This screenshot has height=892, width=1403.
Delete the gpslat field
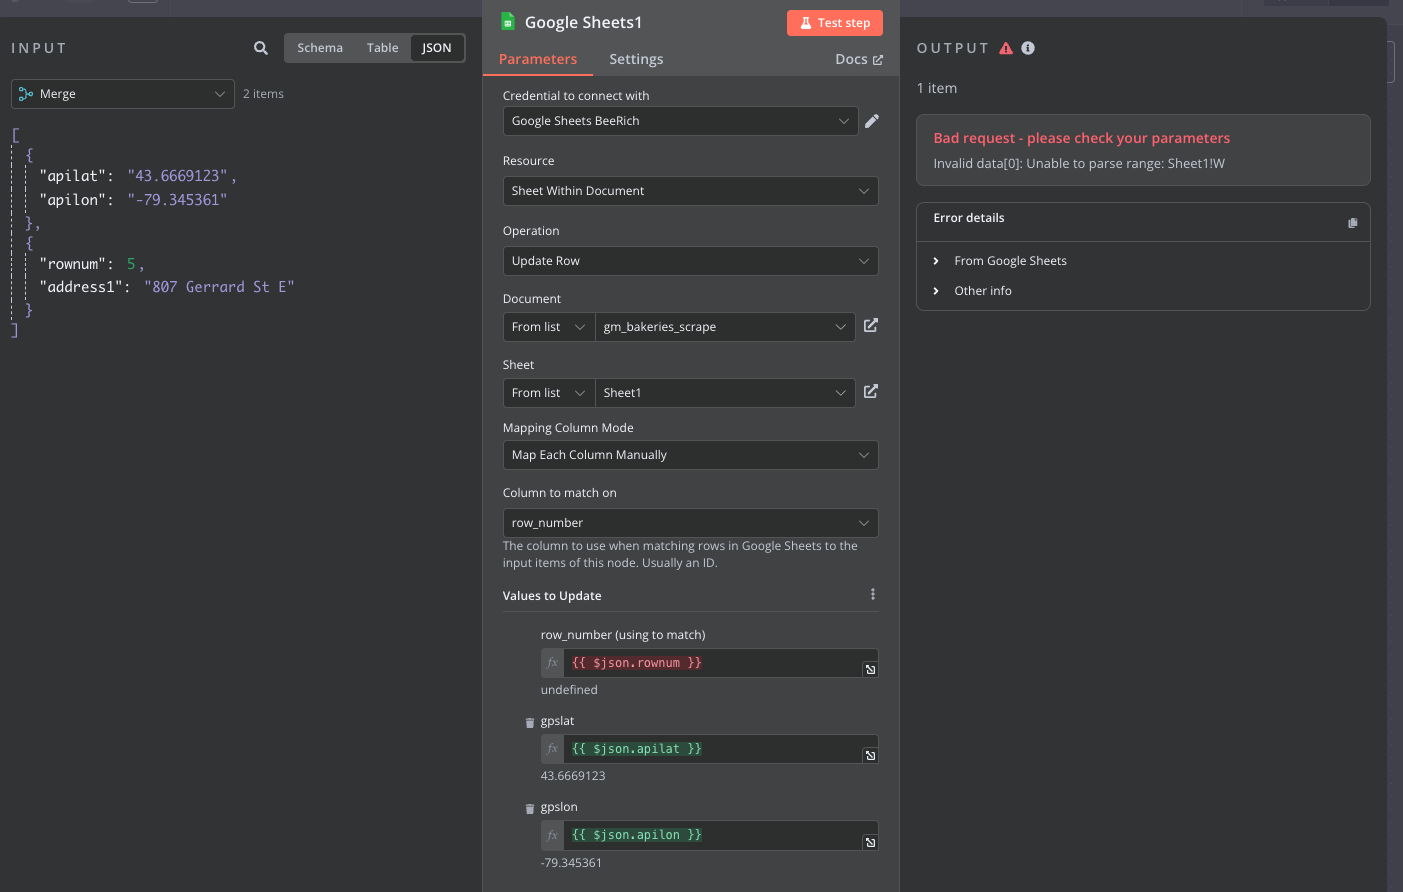click(x=530, y=722)
